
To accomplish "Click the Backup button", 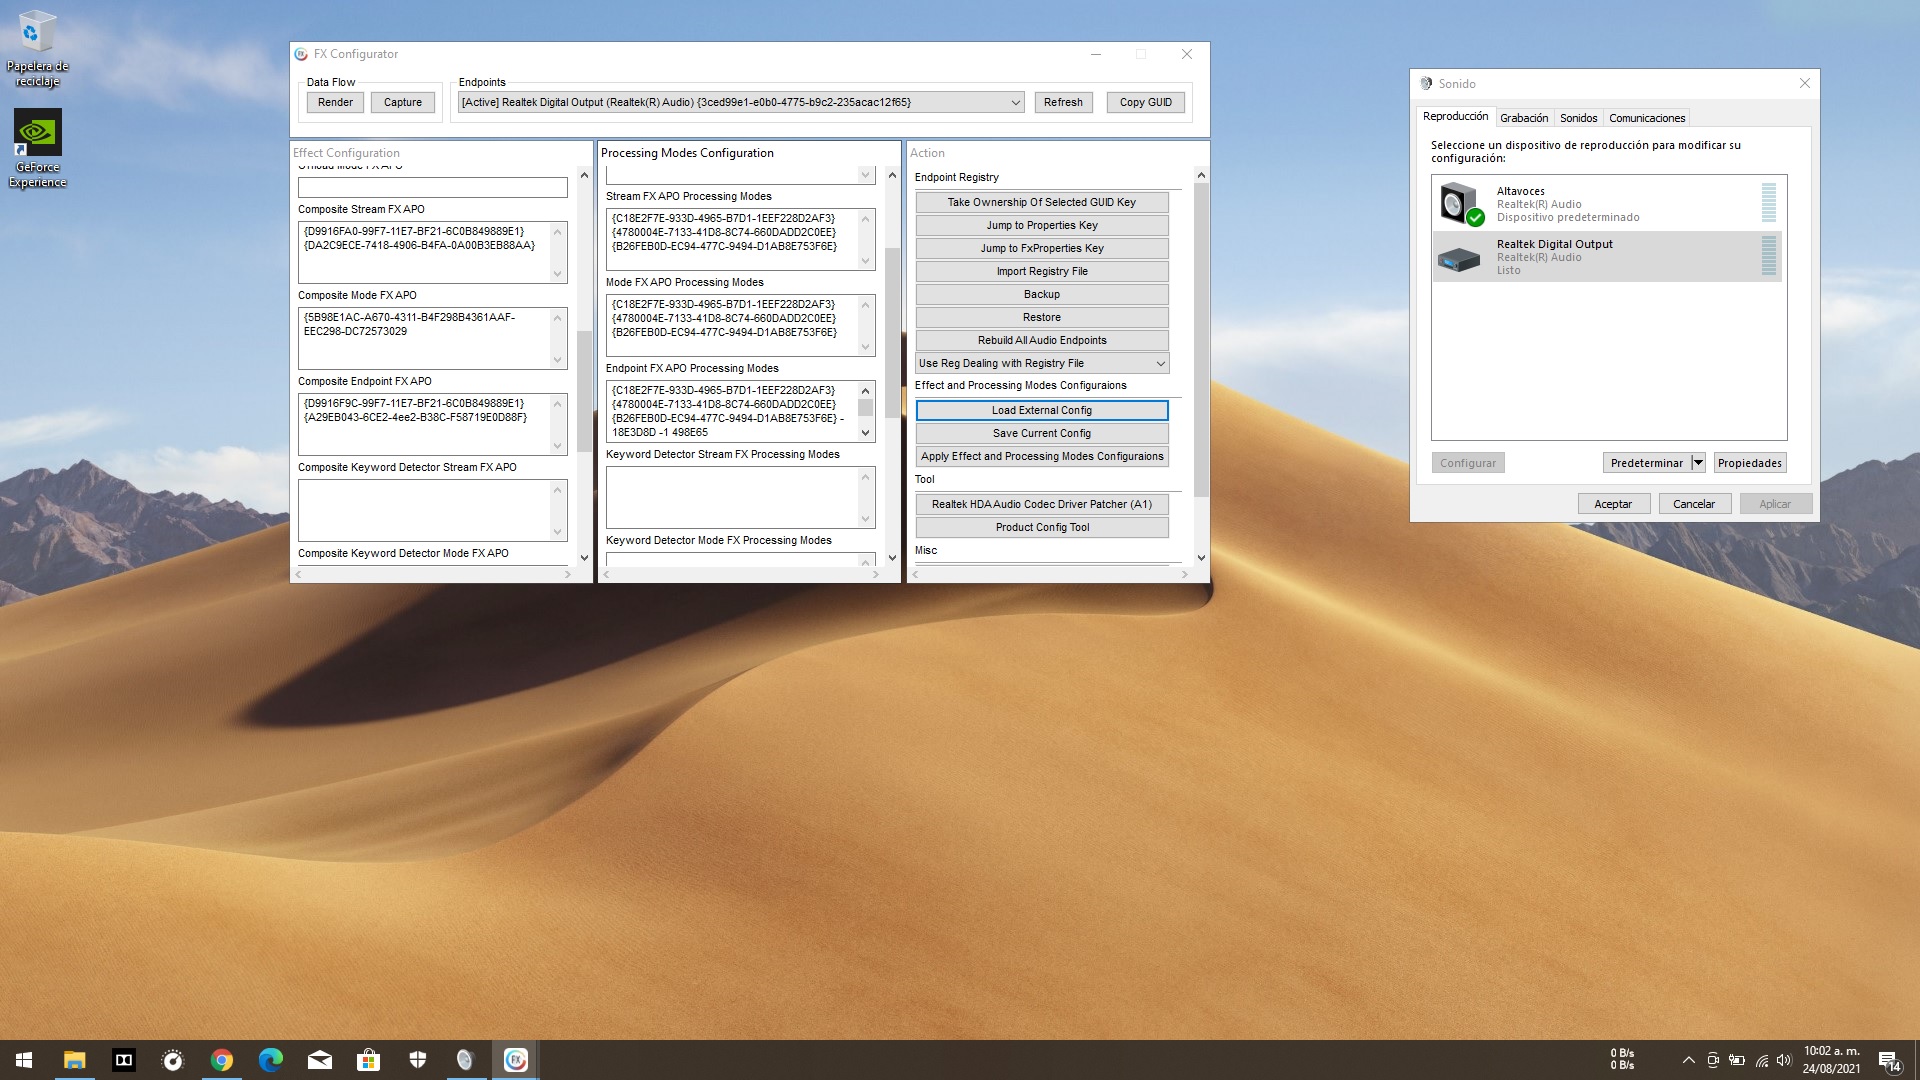I will coord(1042,294).
